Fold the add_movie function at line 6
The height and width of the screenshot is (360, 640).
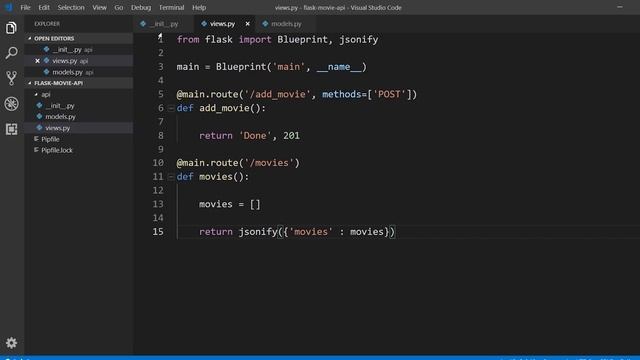pos(171,109)
